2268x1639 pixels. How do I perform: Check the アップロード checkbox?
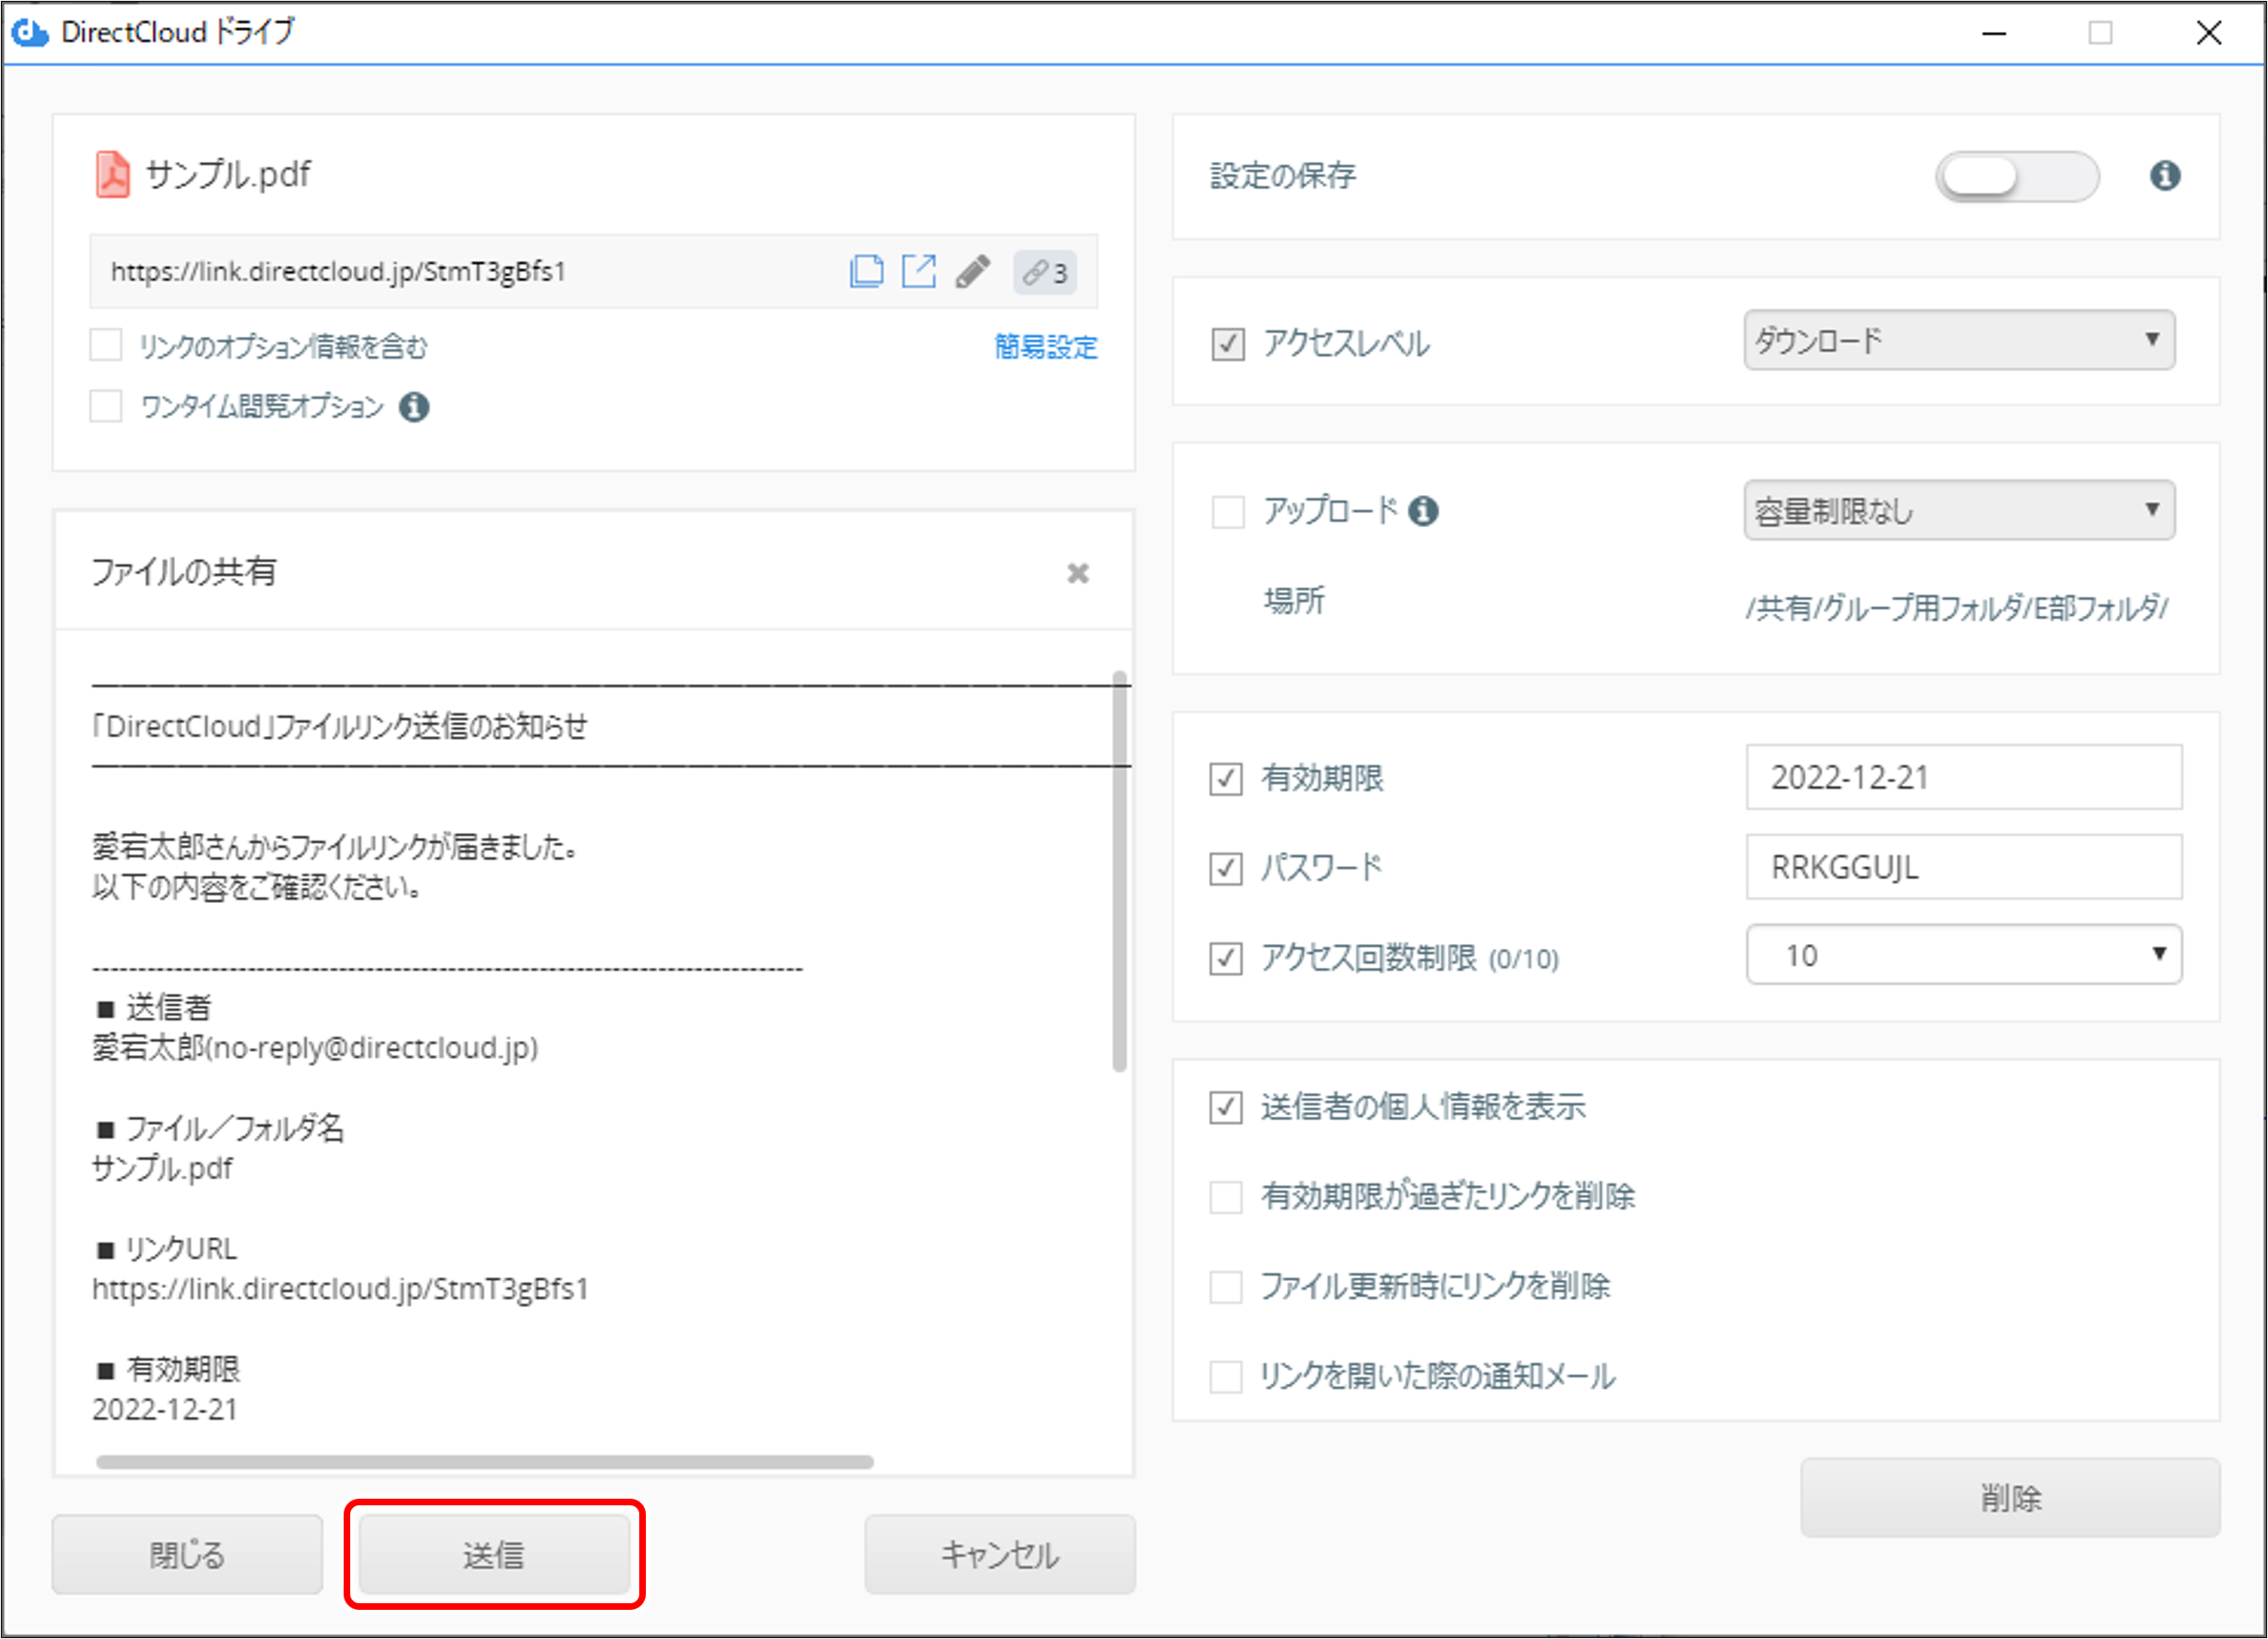coord(1227,512)
